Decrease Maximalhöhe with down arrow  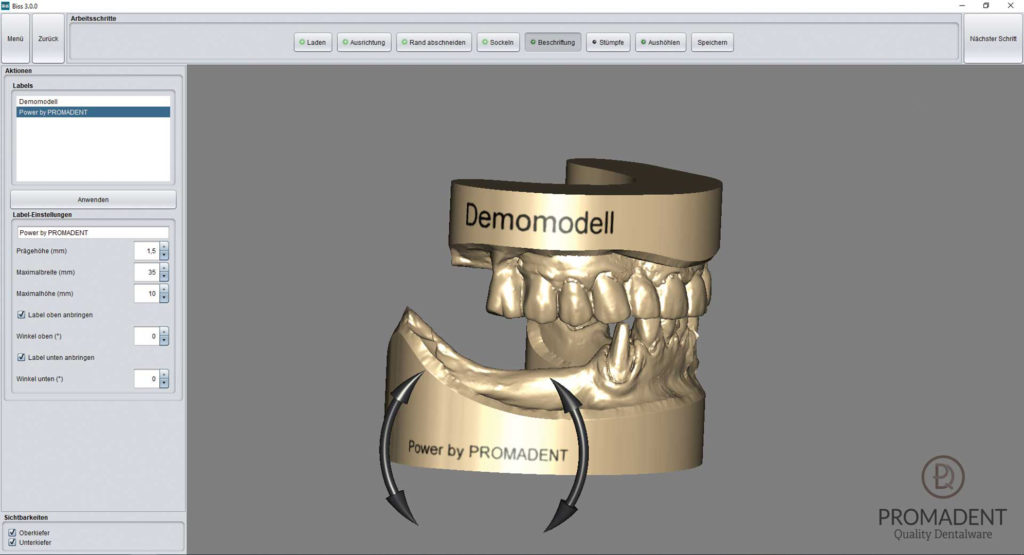[x=164, y=298]
